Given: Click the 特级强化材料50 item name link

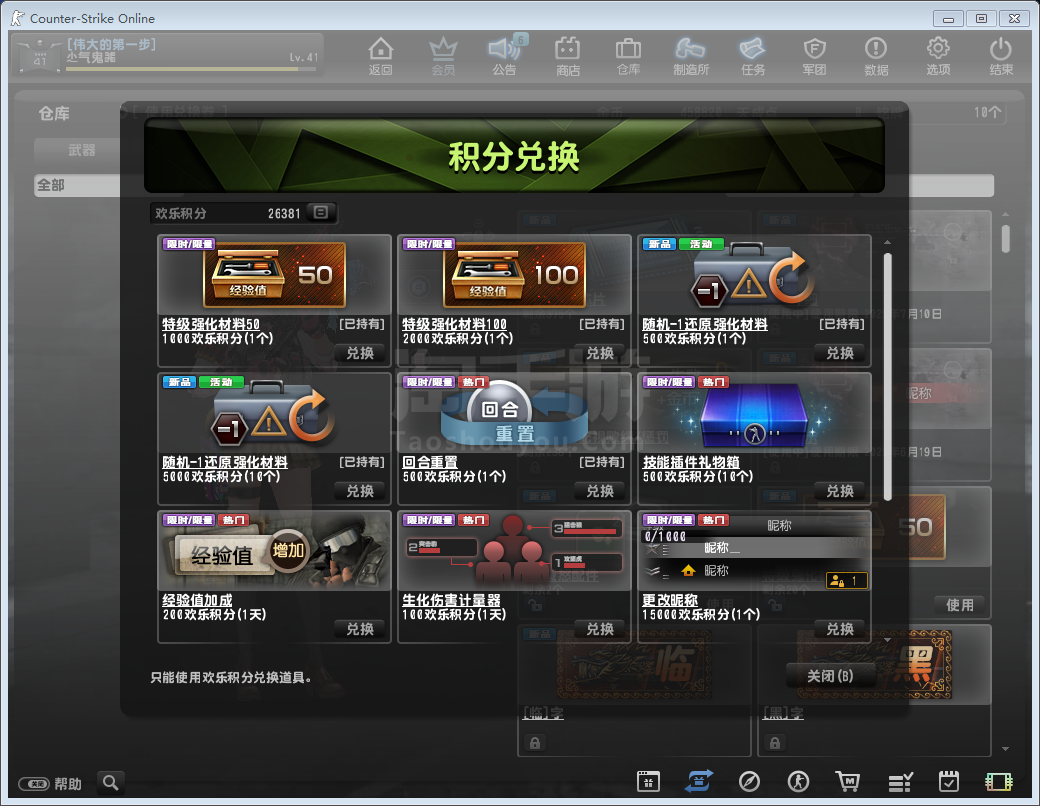Looking at the screenshot, I should pyautogui.click(x=211, y=324).
